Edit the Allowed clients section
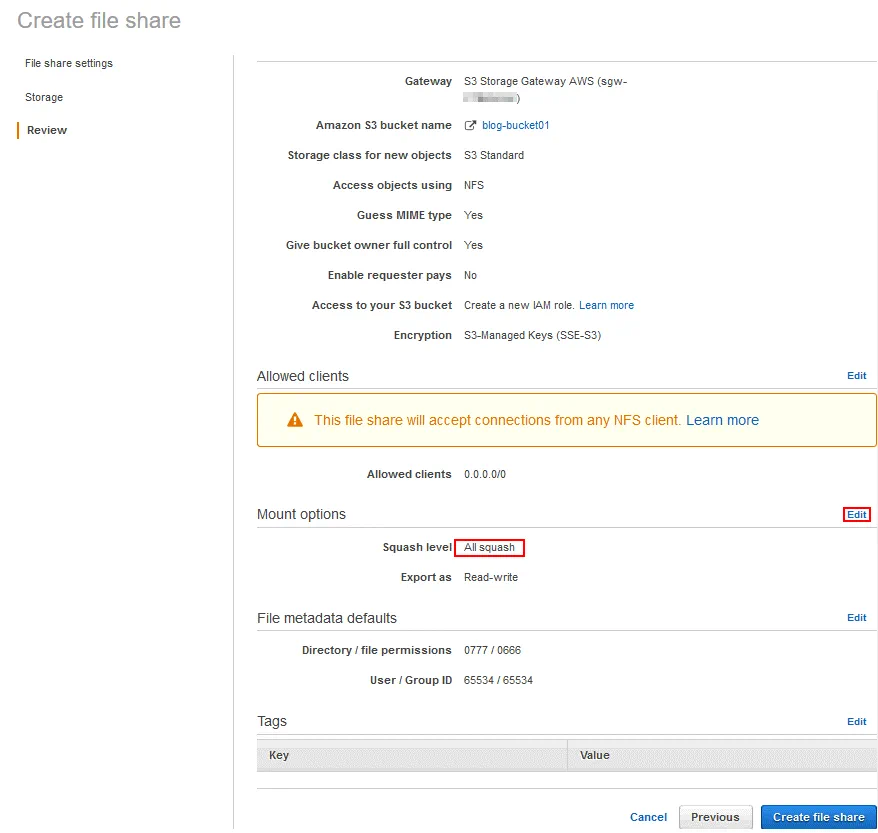This screenshot has width=878, height=833. point(857,376)
